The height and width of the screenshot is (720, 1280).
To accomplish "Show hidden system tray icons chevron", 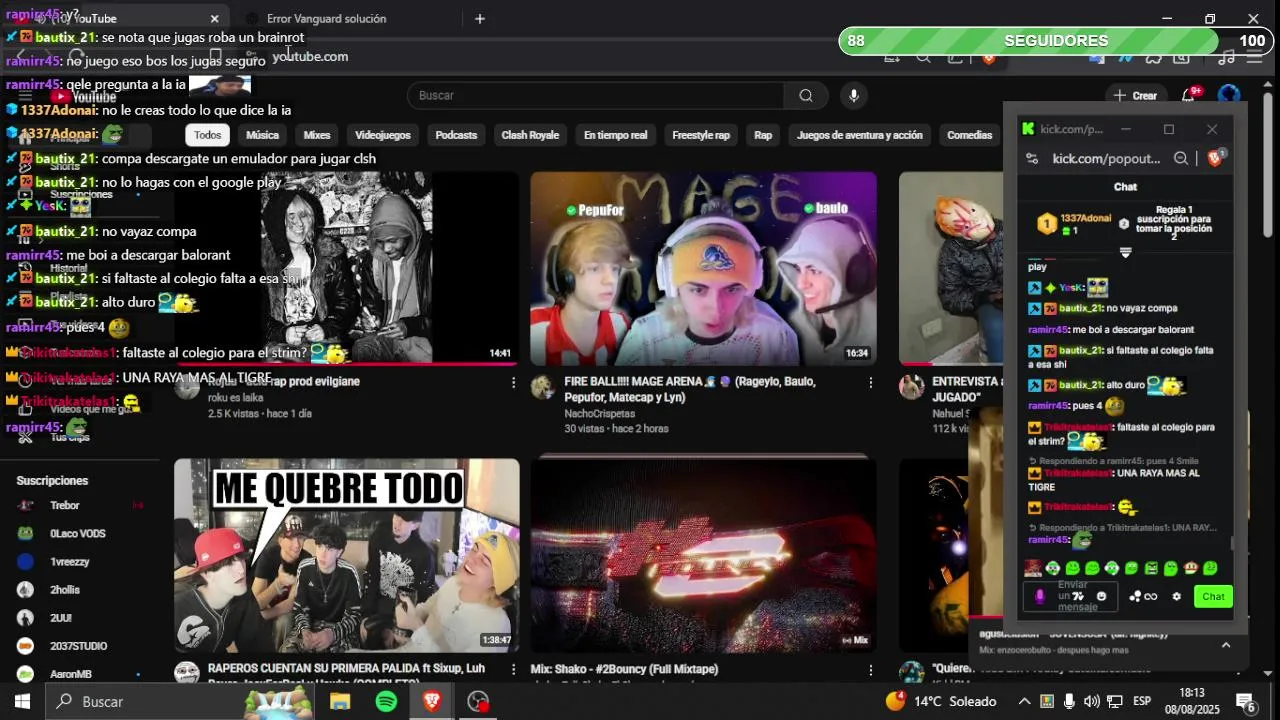I will tap(1025, 702).
